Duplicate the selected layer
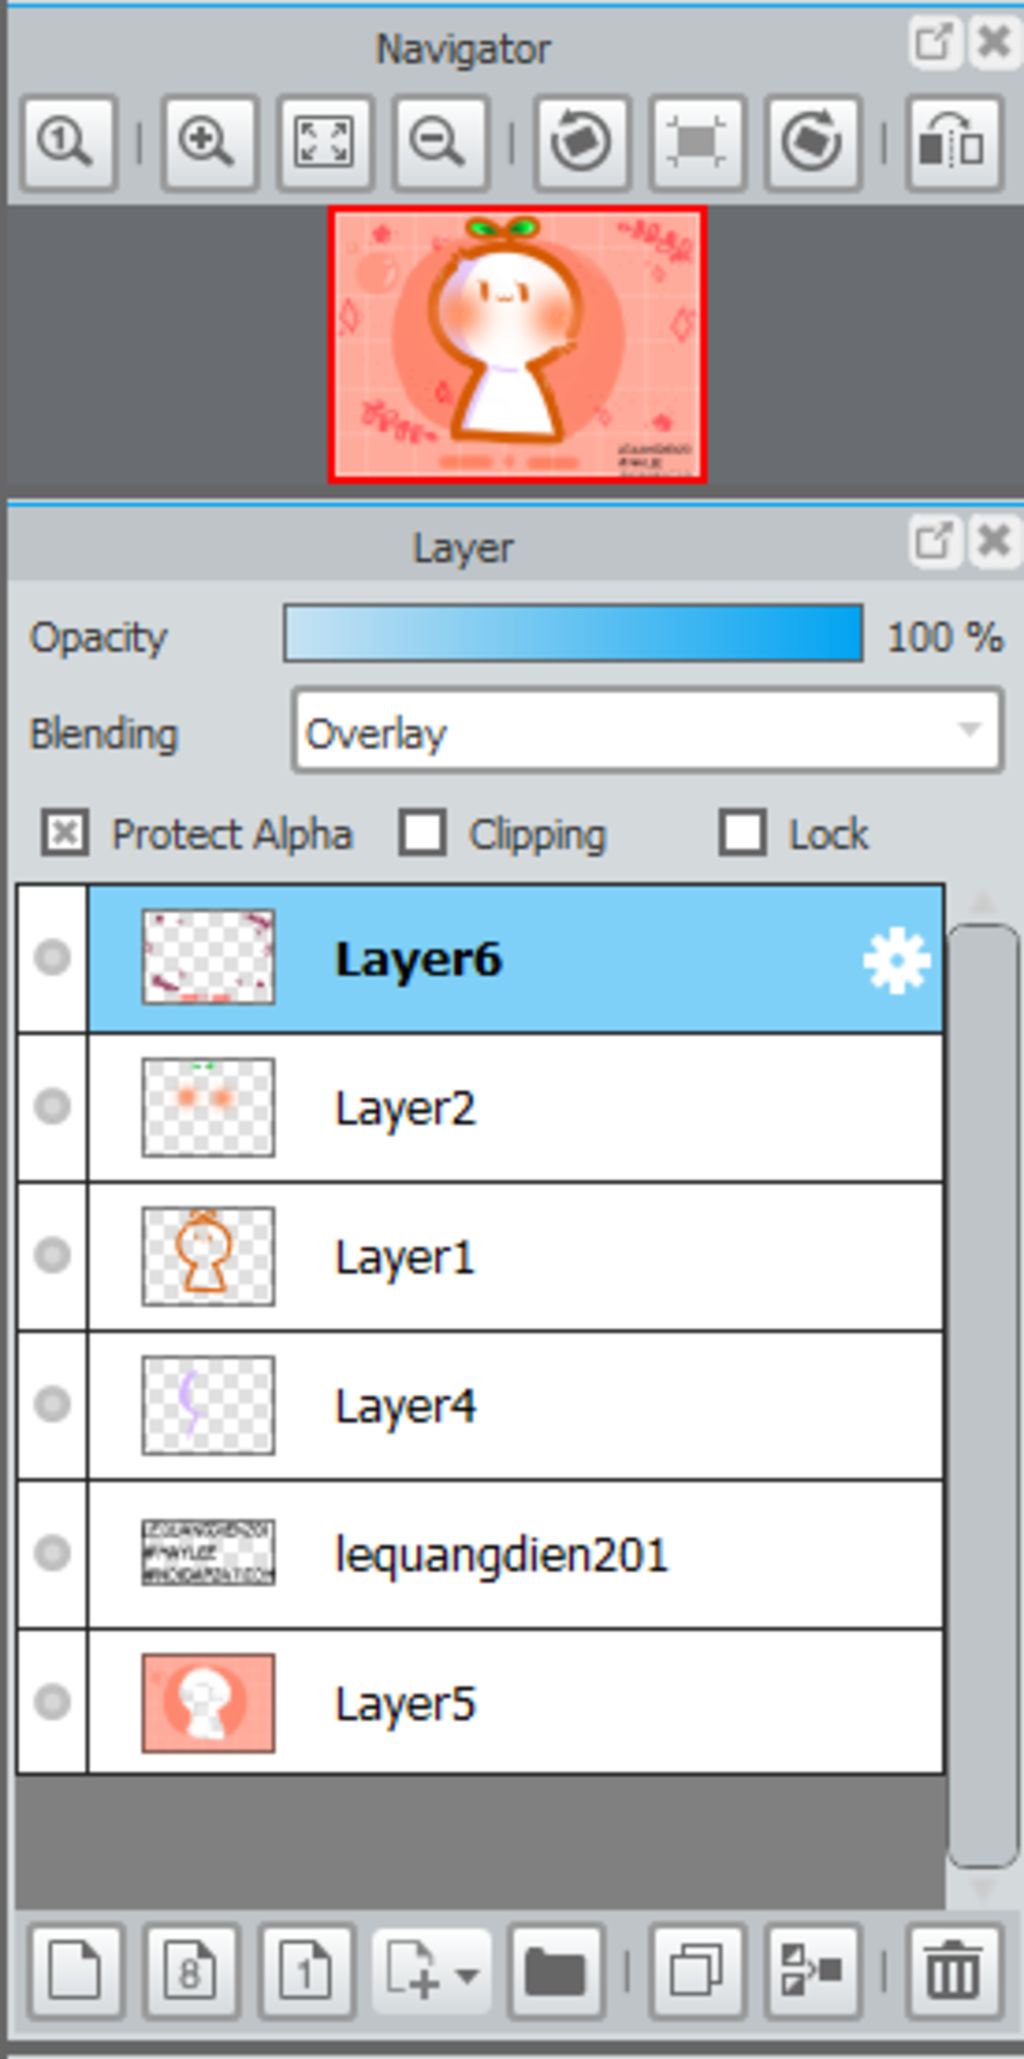The width and height of the screenshot is (1024, 2059). pyautogui.click(x=697, y=1970)
